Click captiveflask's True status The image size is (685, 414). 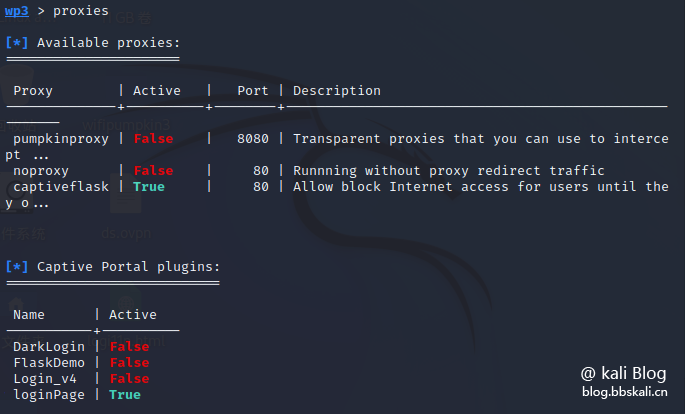(x=149, y=187)
